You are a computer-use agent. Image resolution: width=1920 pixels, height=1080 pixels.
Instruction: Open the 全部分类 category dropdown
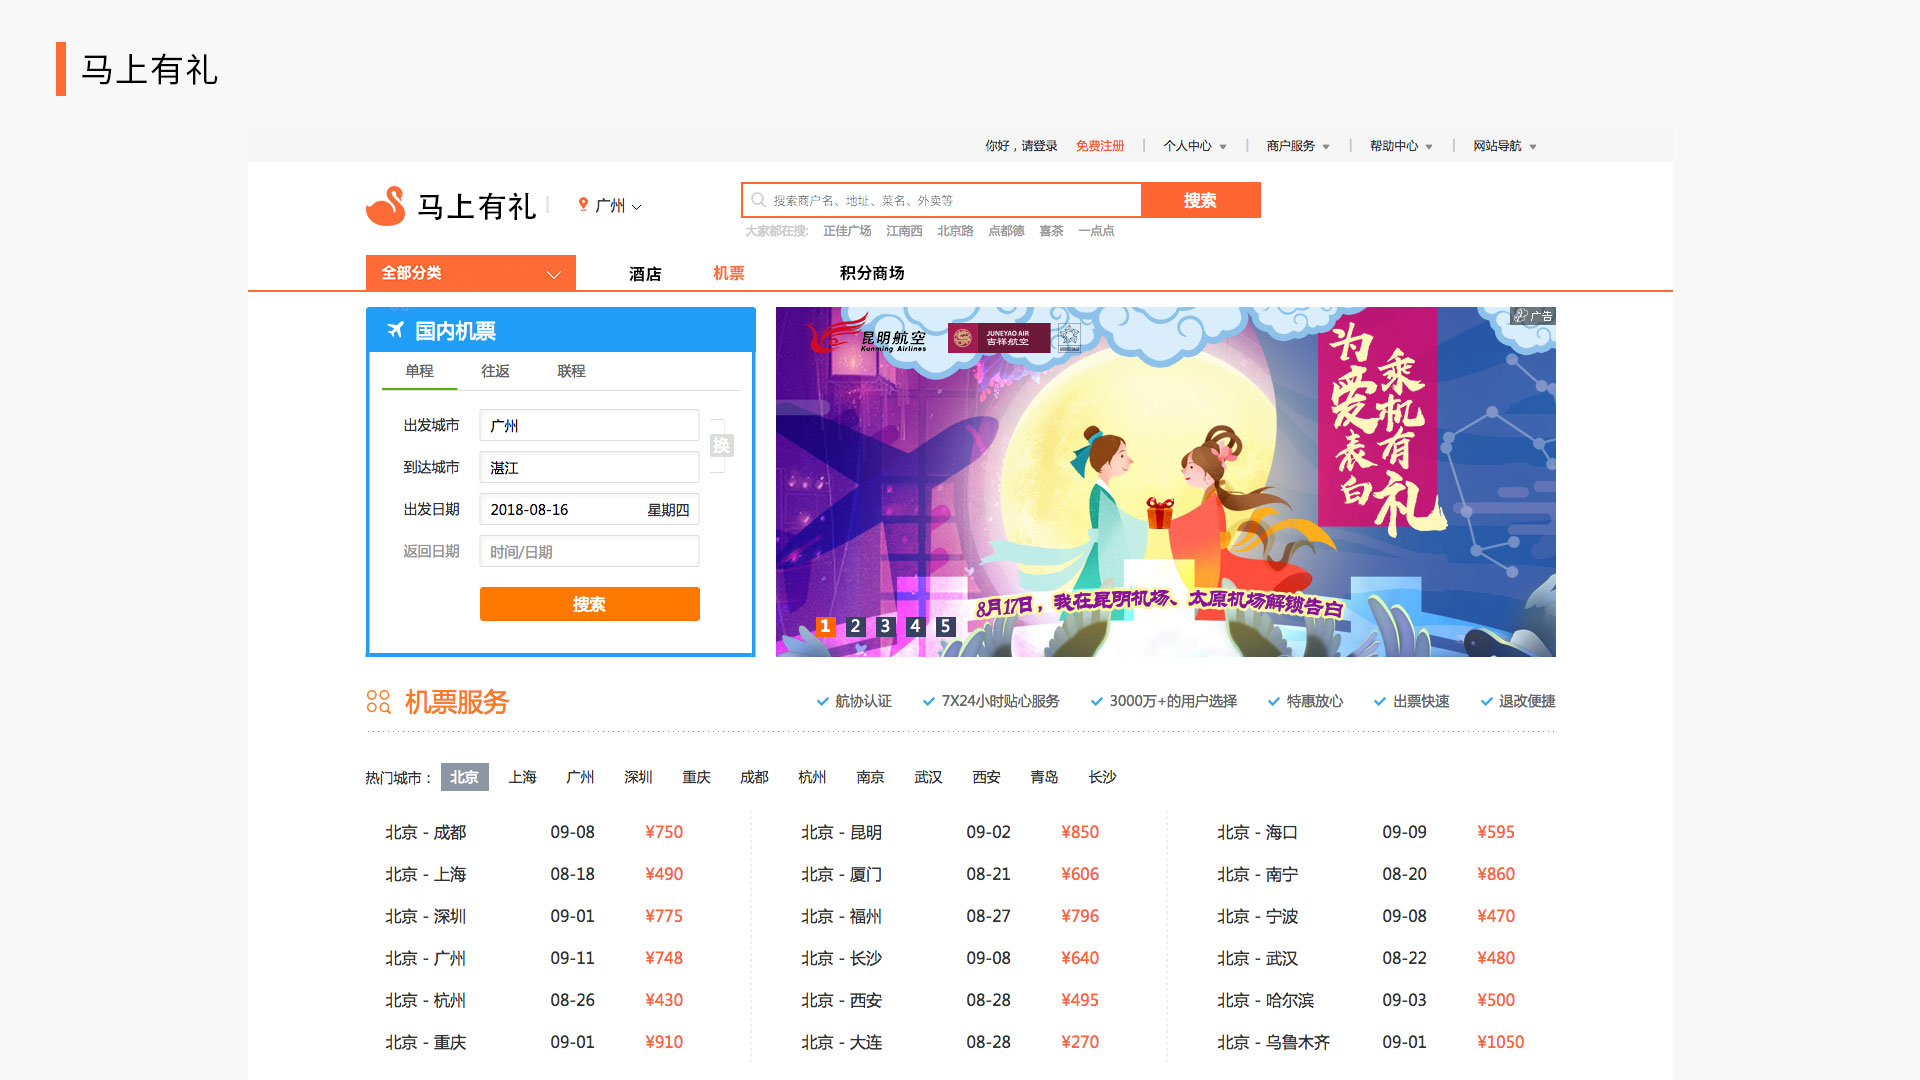471,273
